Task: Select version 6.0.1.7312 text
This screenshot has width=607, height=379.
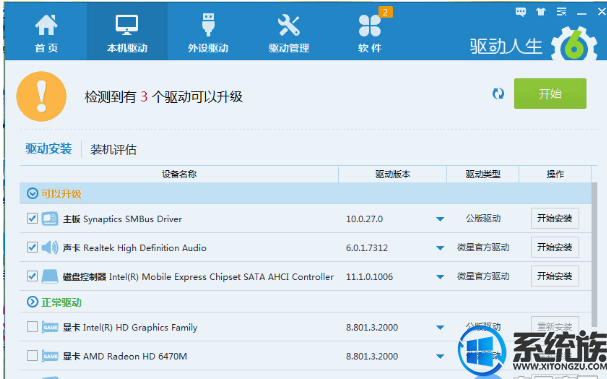Action: click(367, 248)
